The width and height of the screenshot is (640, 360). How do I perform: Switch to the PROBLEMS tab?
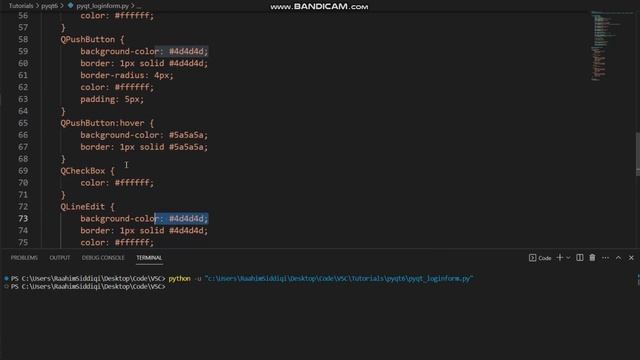[x=24, y=258]
